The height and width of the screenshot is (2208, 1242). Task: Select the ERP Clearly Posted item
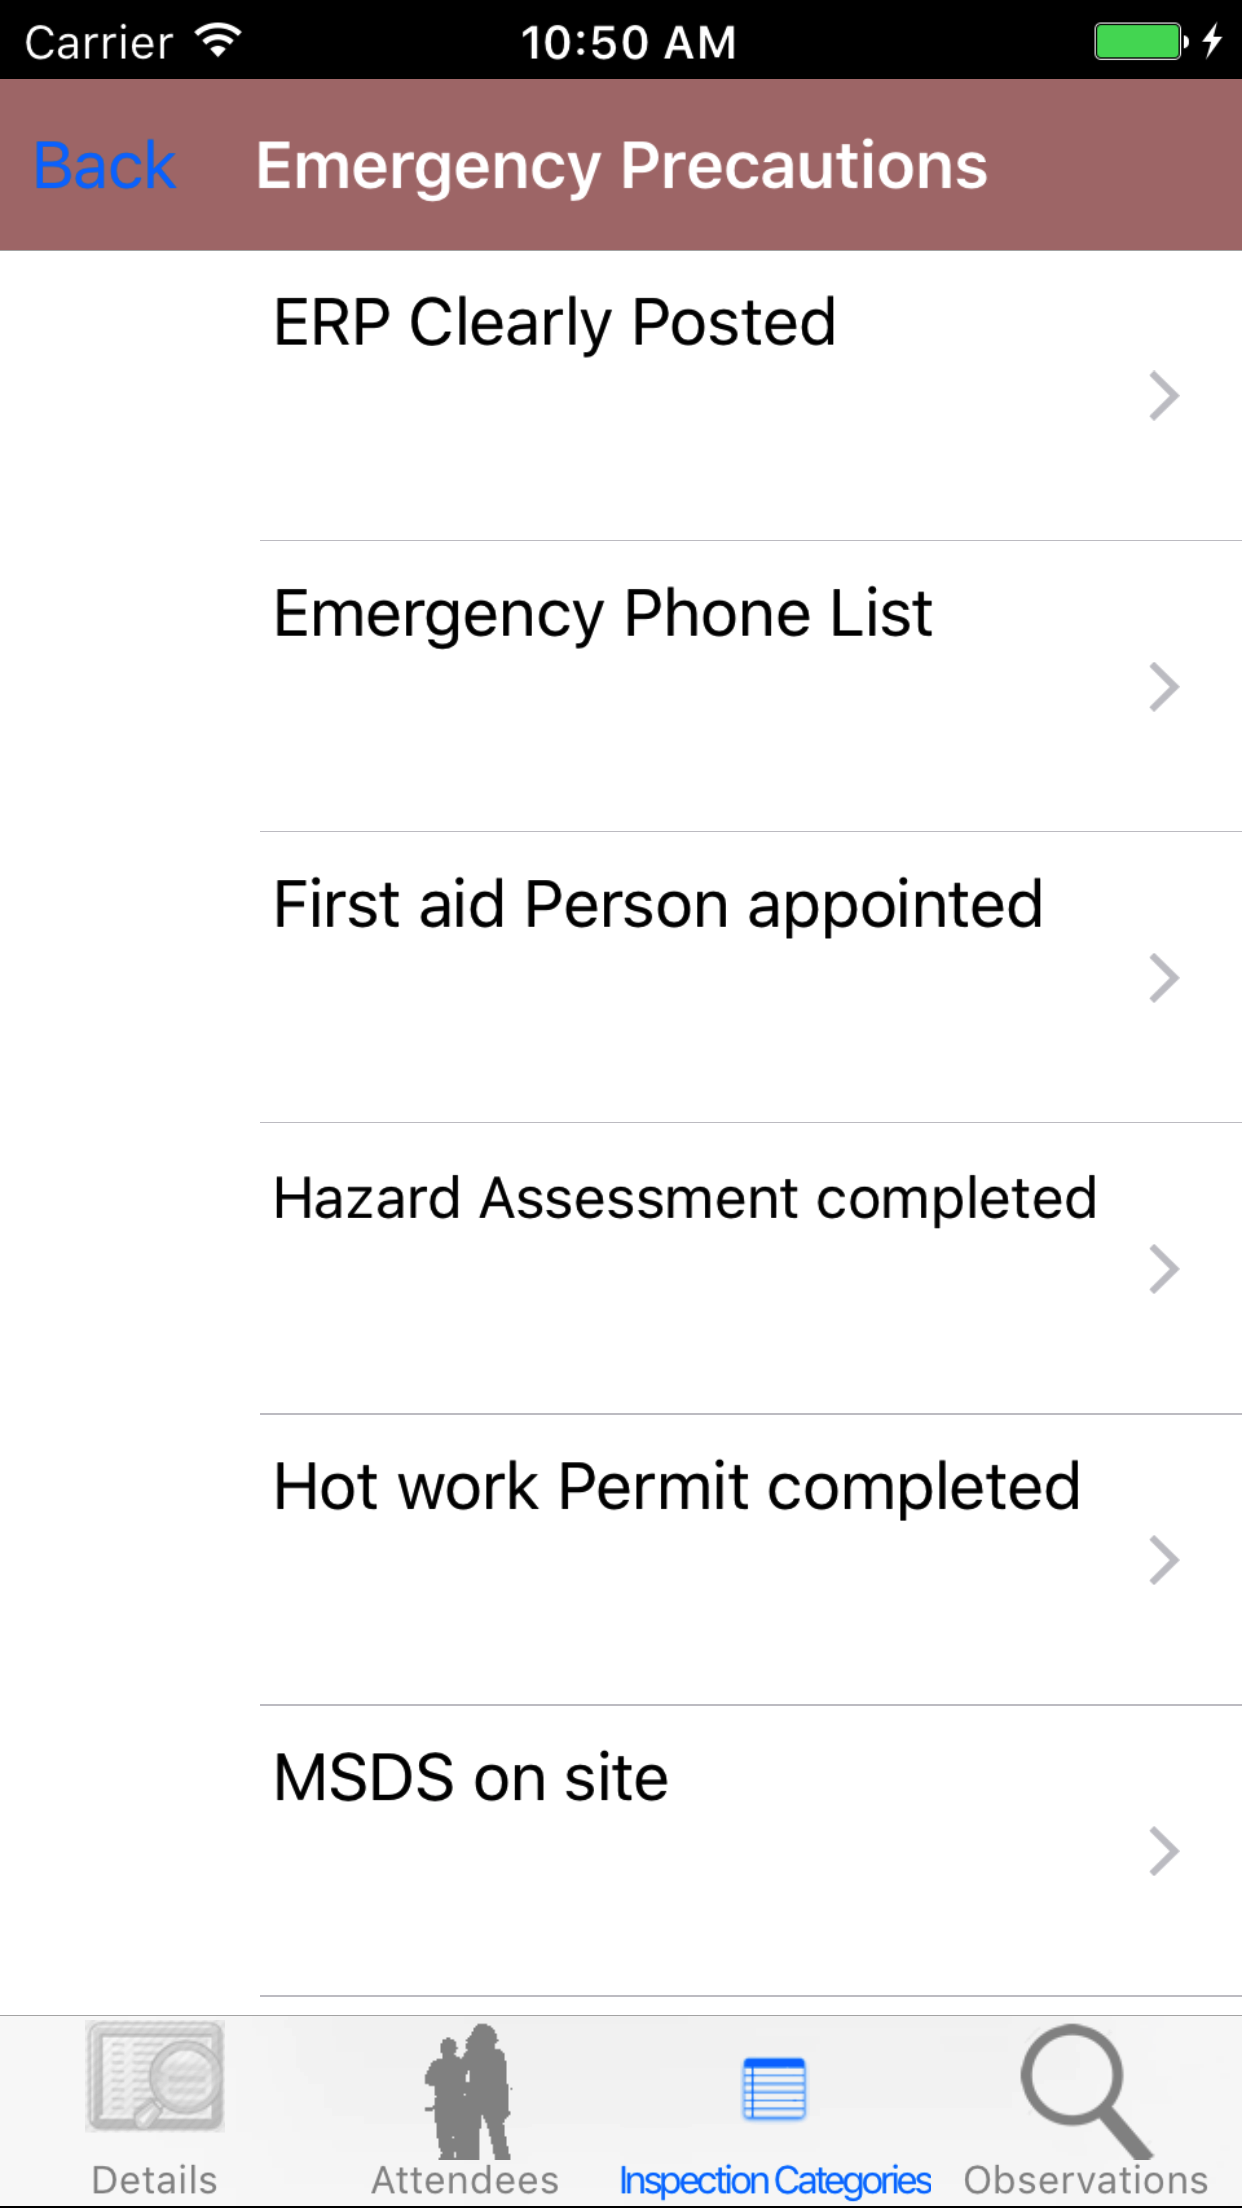(555, 323)
